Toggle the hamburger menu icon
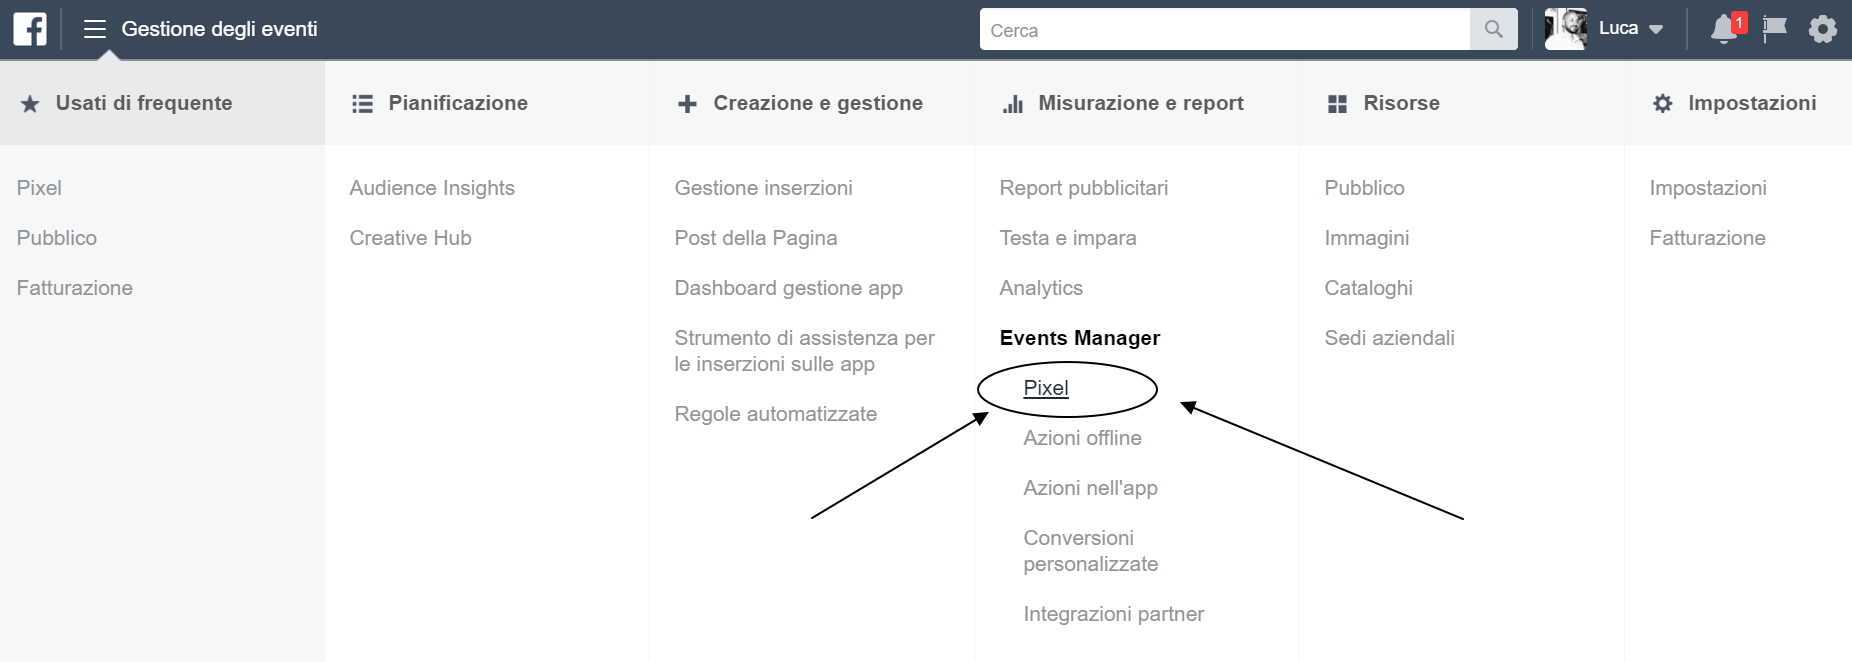The height and width of the screenshot is (662, 1852). [x=95, y=29]
